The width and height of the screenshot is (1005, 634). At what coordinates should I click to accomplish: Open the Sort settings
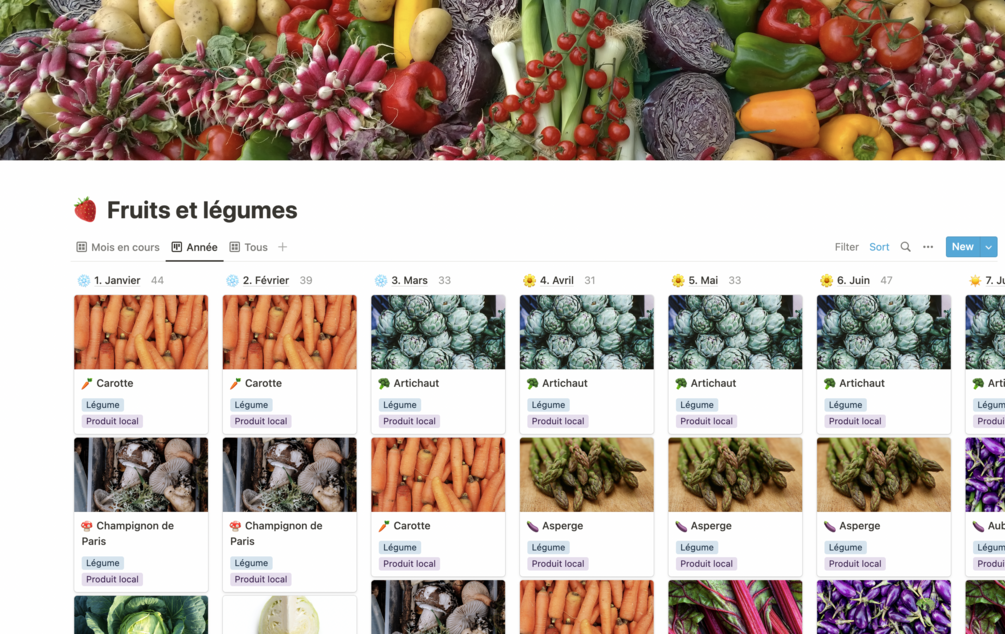(879, 247)
